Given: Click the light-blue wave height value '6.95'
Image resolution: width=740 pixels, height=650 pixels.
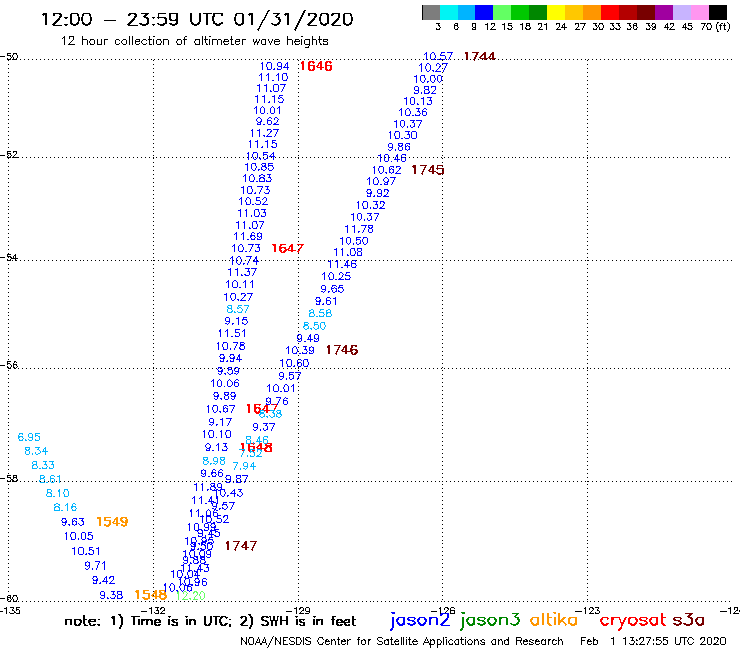Looking at the screenshot, I should coord(29,437).
